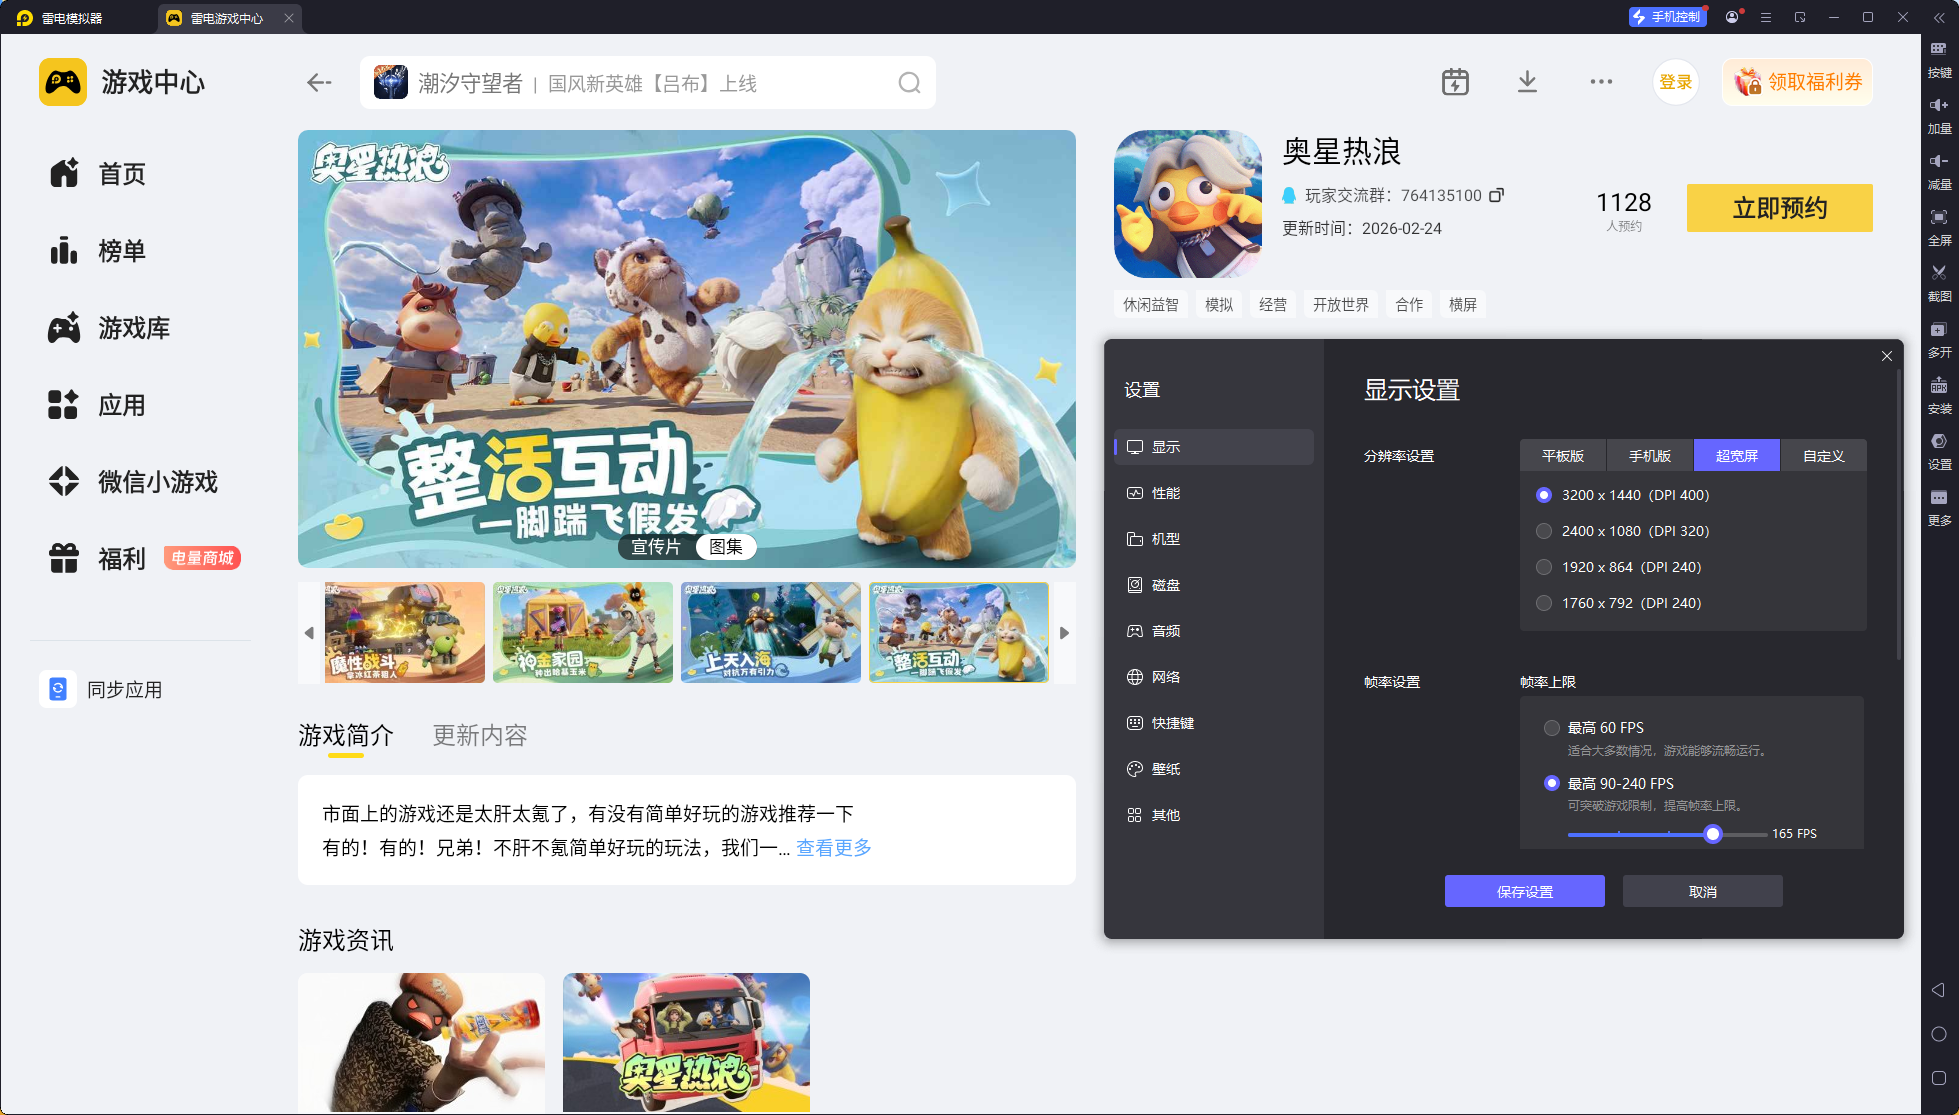Click the screenshot tool in right sidebar
The width and height of the screenshot is (1959, 1115).
coord(1939,278)
